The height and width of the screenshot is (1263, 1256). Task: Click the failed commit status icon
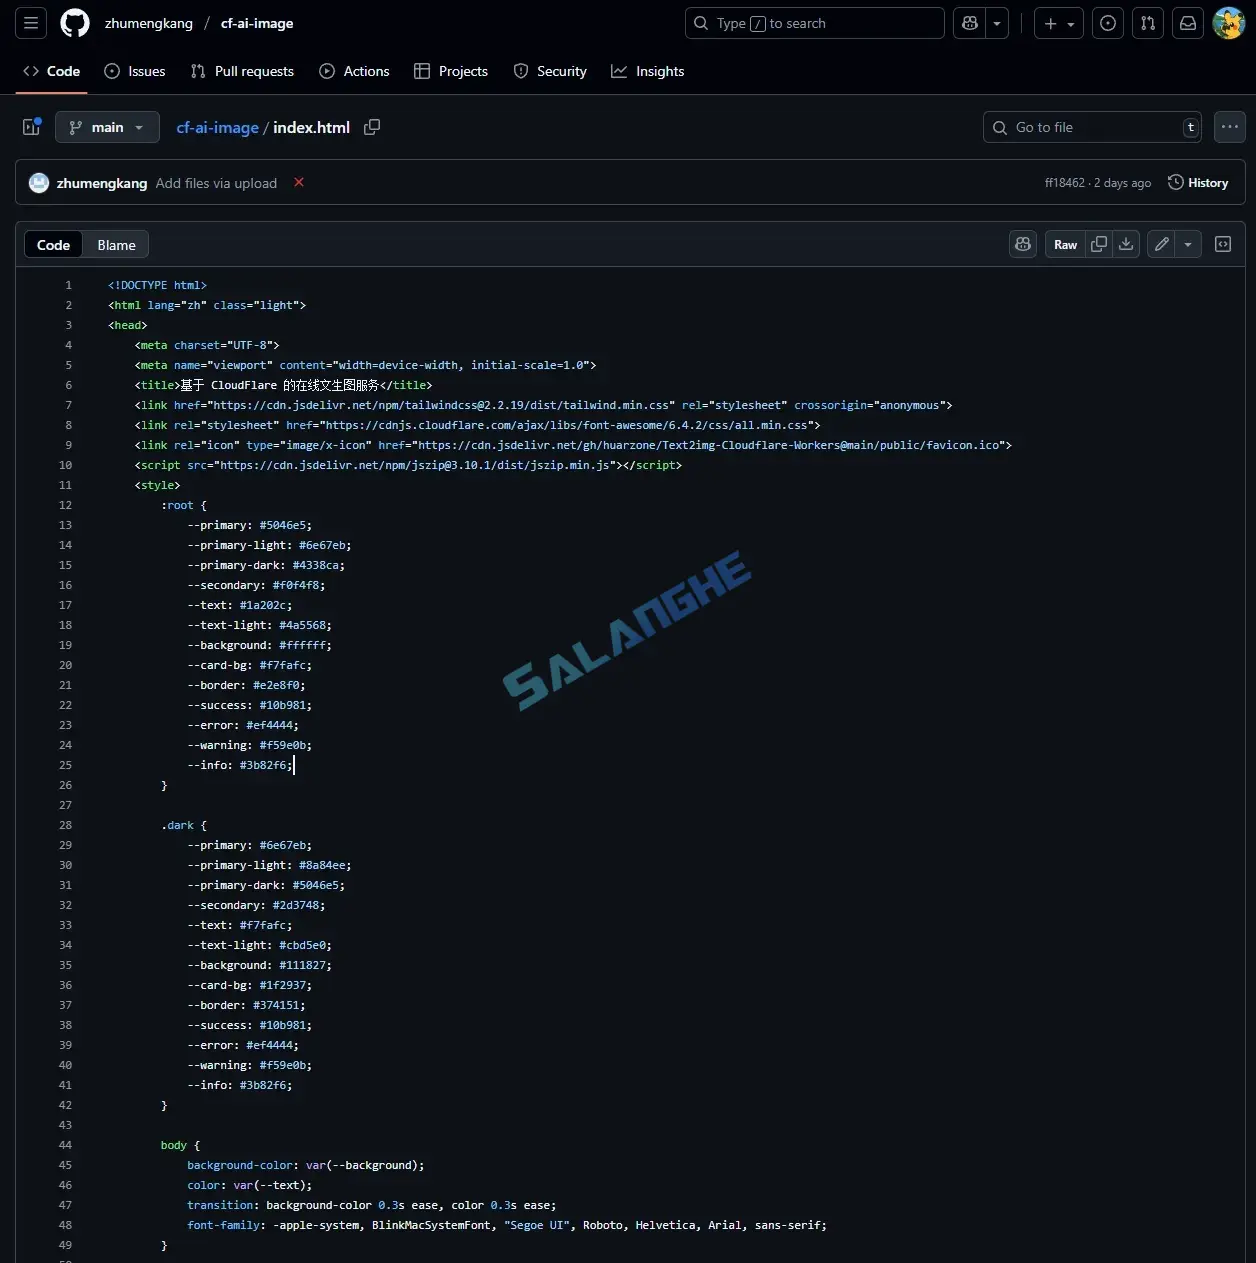pos(299,182)
